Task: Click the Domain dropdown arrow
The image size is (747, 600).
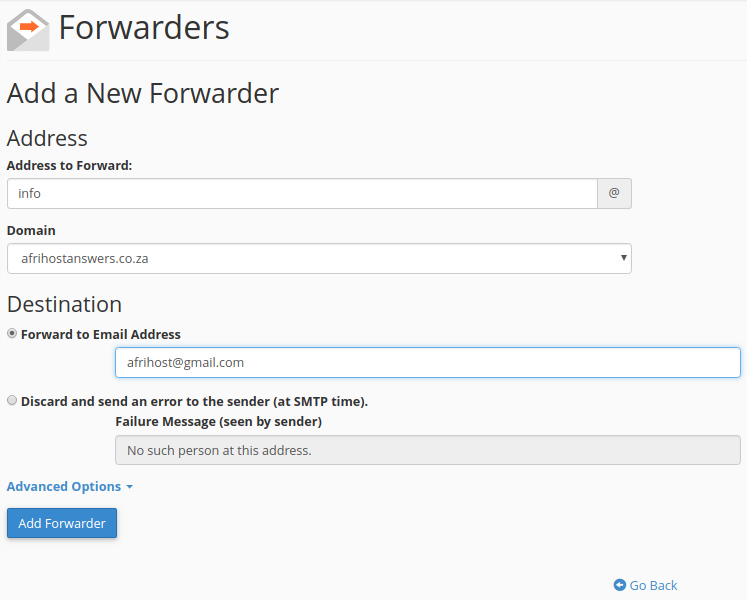Action: 624,258
